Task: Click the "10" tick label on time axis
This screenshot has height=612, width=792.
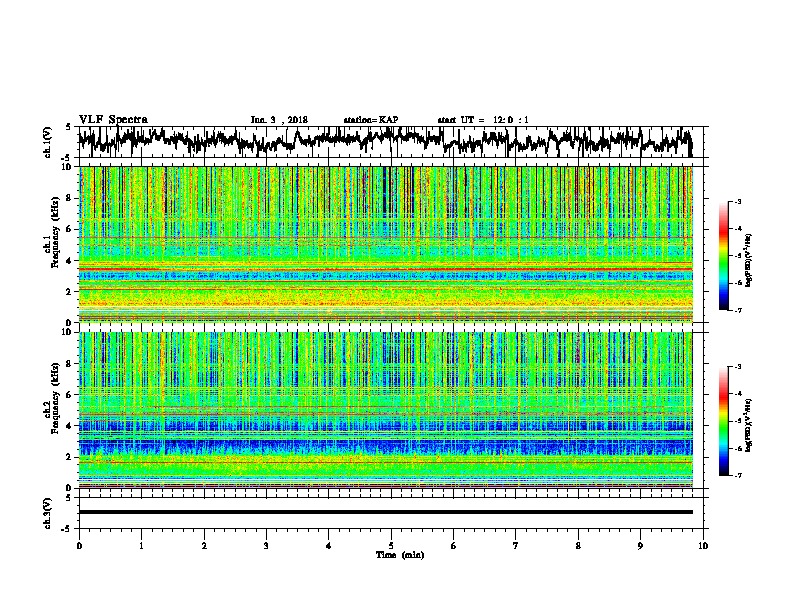Action: [703, 546]
